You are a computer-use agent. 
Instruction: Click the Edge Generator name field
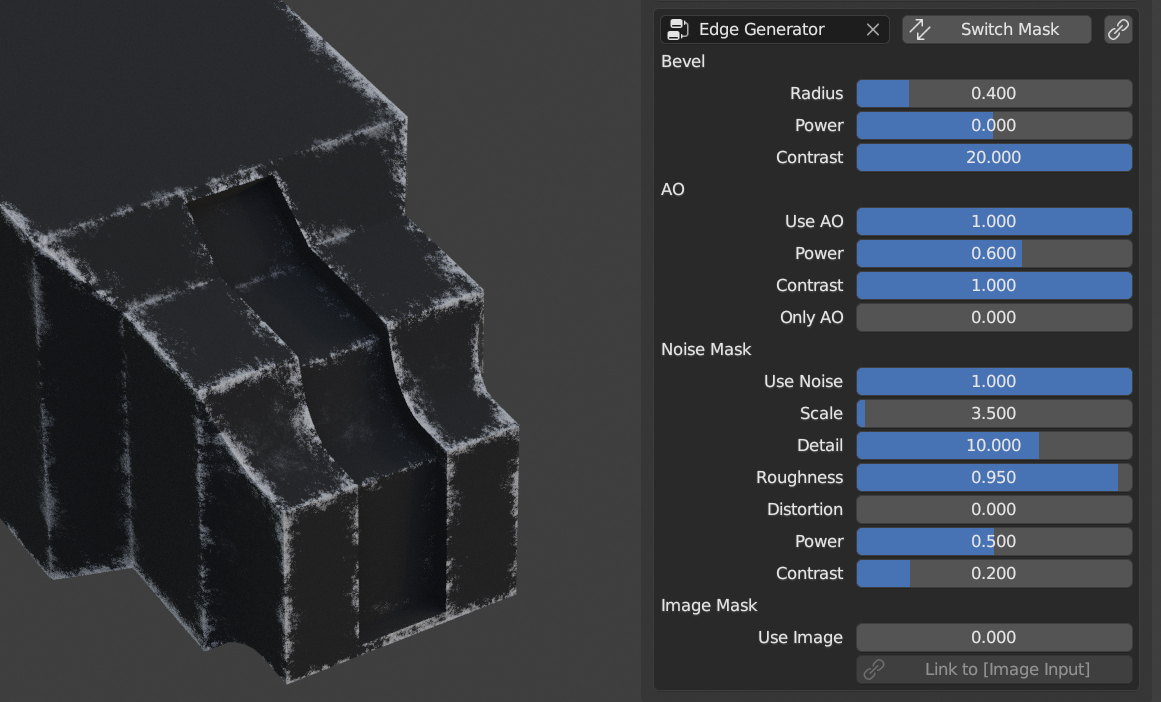pos(774,30)
